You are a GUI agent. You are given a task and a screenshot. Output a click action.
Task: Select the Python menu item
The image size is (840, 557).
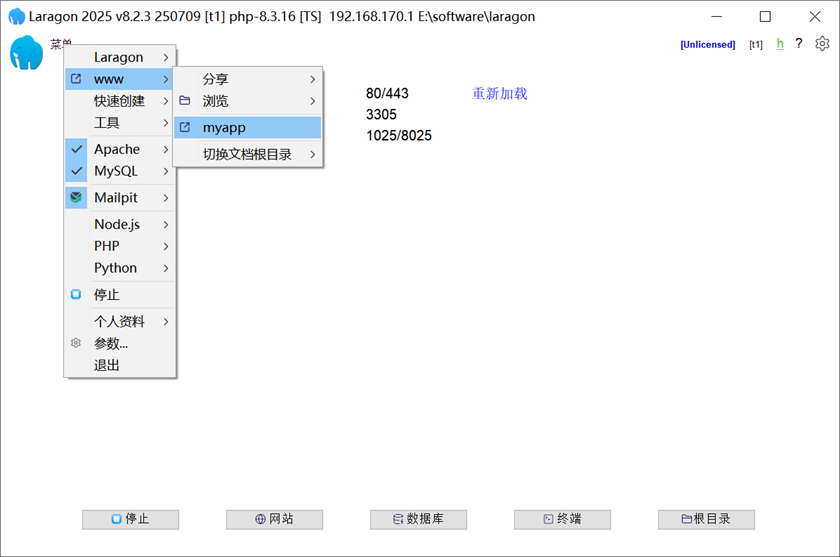click(120, 268)
